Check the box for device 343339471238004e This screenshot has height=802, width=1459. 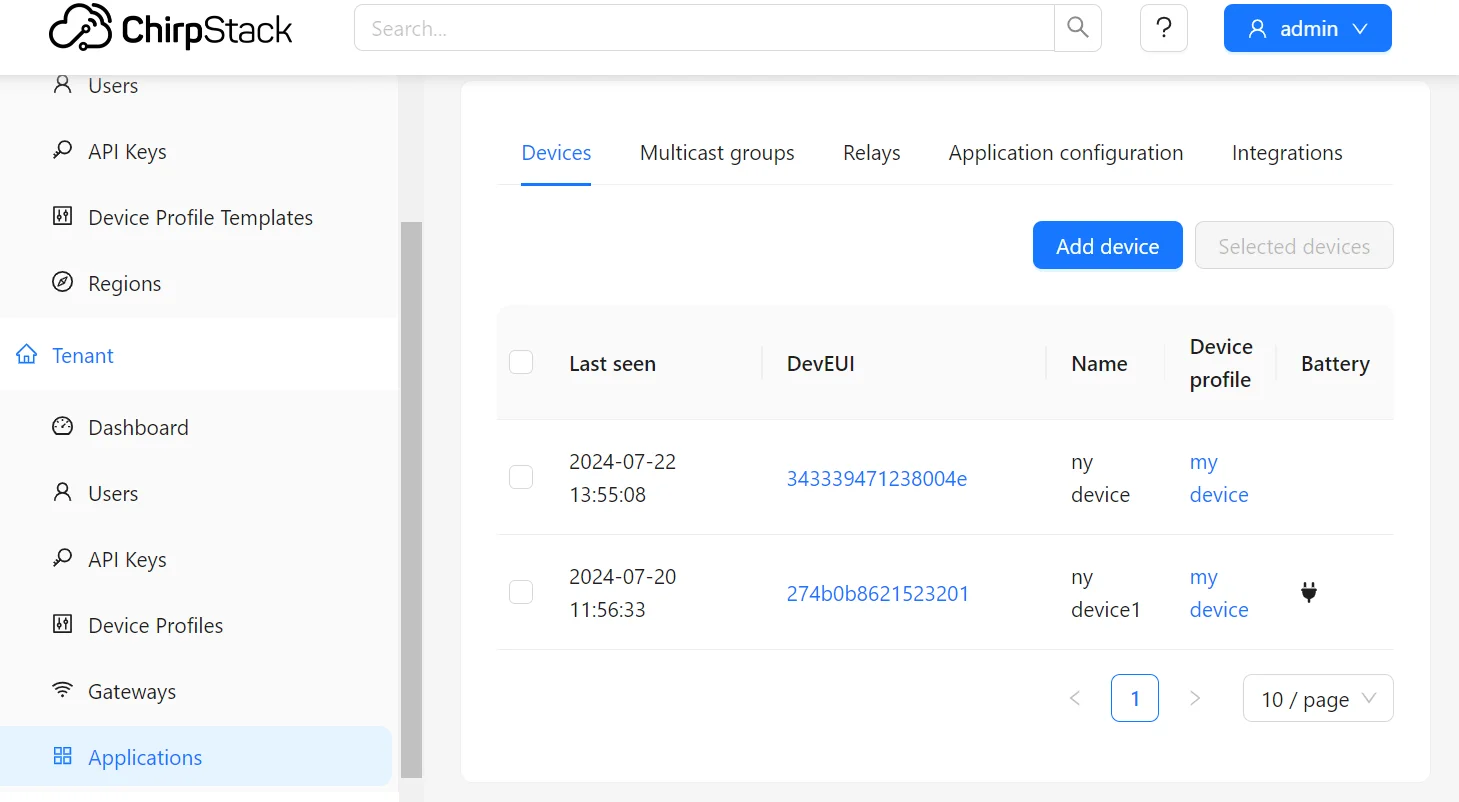pyautogui.click(x=521, y=477)
